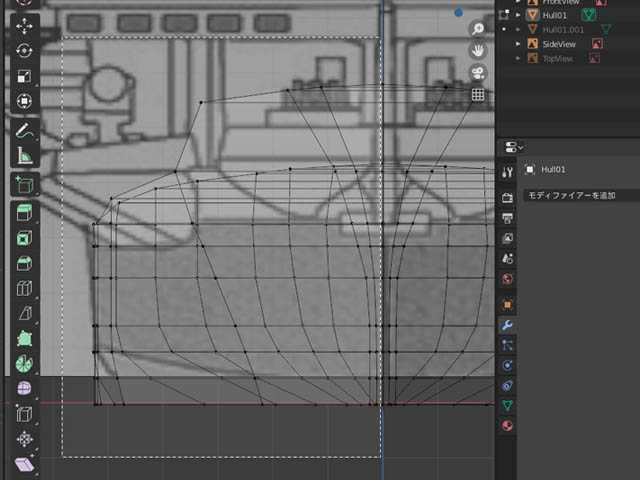Select the Extrude Region tool

click(x=24, y=213)
